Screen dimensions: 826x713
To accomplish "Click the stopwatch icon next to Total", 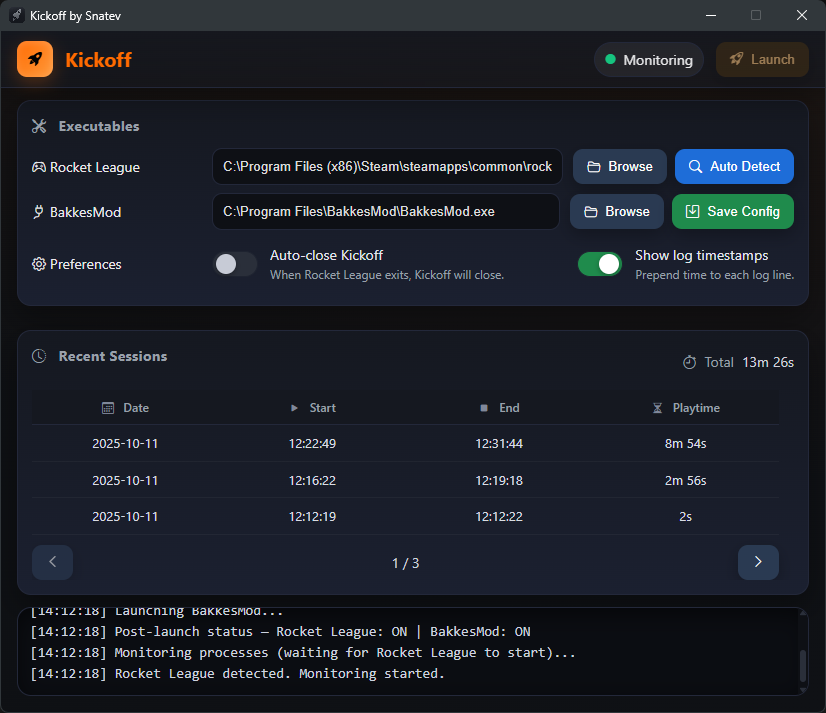I will (689, 362).
